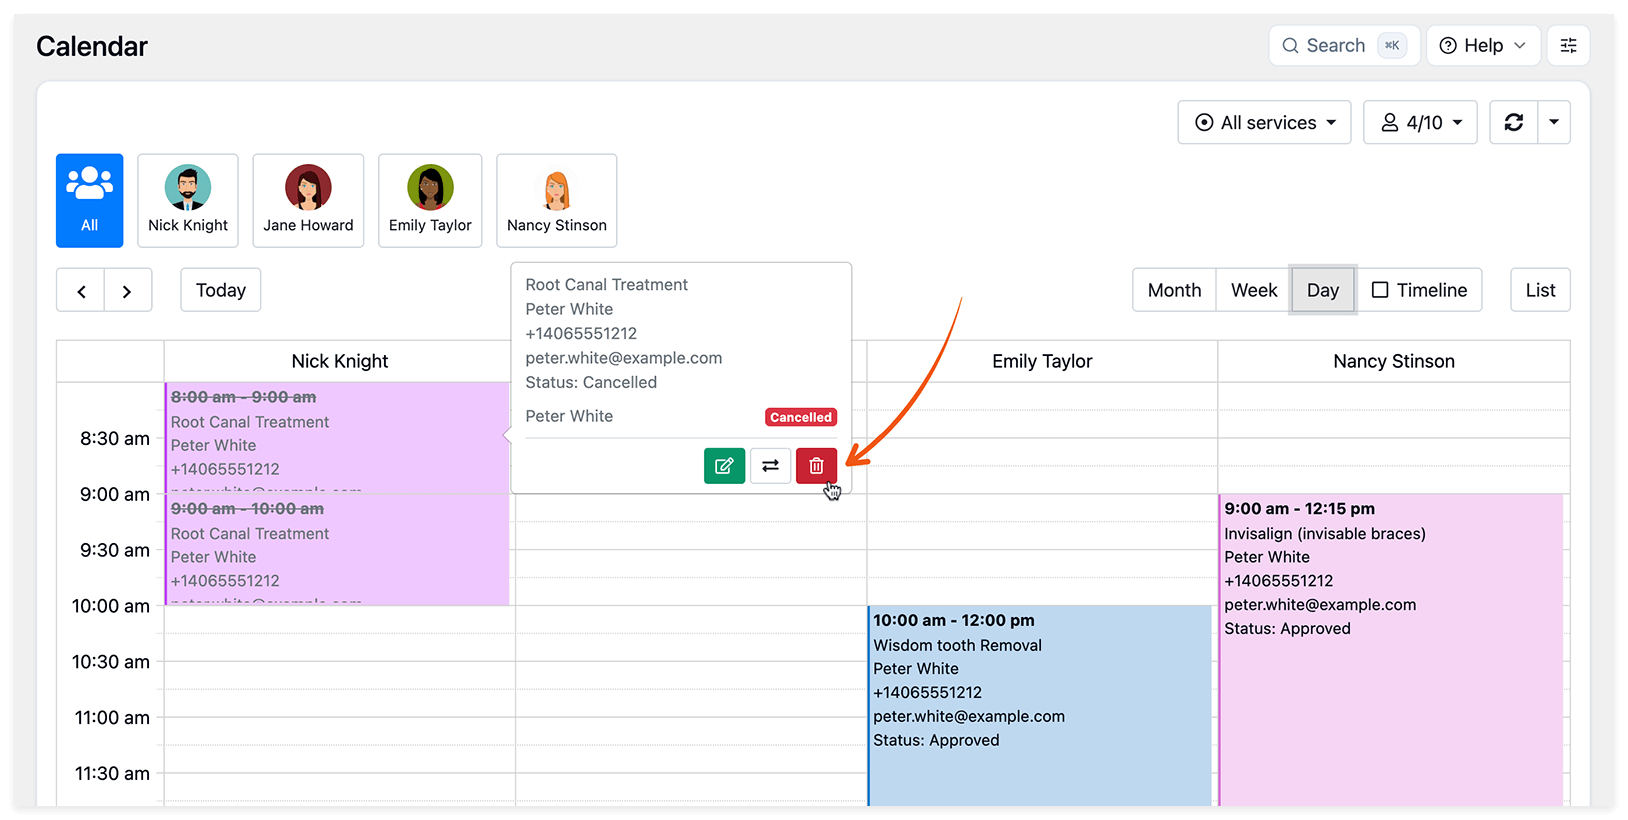Switch to Month view

tap(1174, 290)
